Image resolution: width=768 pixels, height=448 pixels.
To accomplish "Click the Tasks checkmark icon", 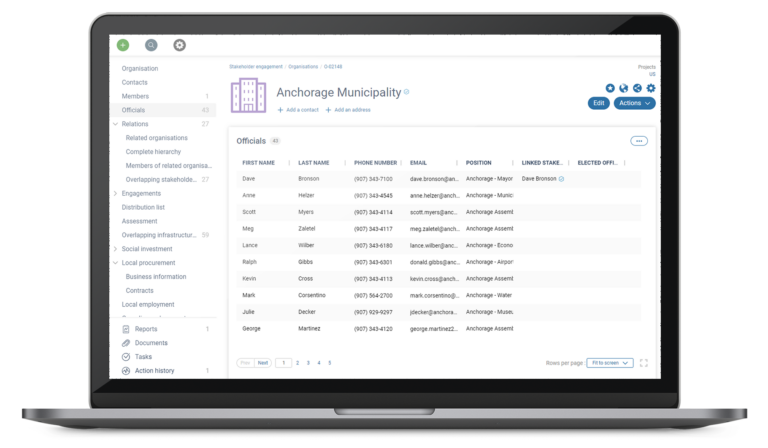I will (x=126, y=357).
